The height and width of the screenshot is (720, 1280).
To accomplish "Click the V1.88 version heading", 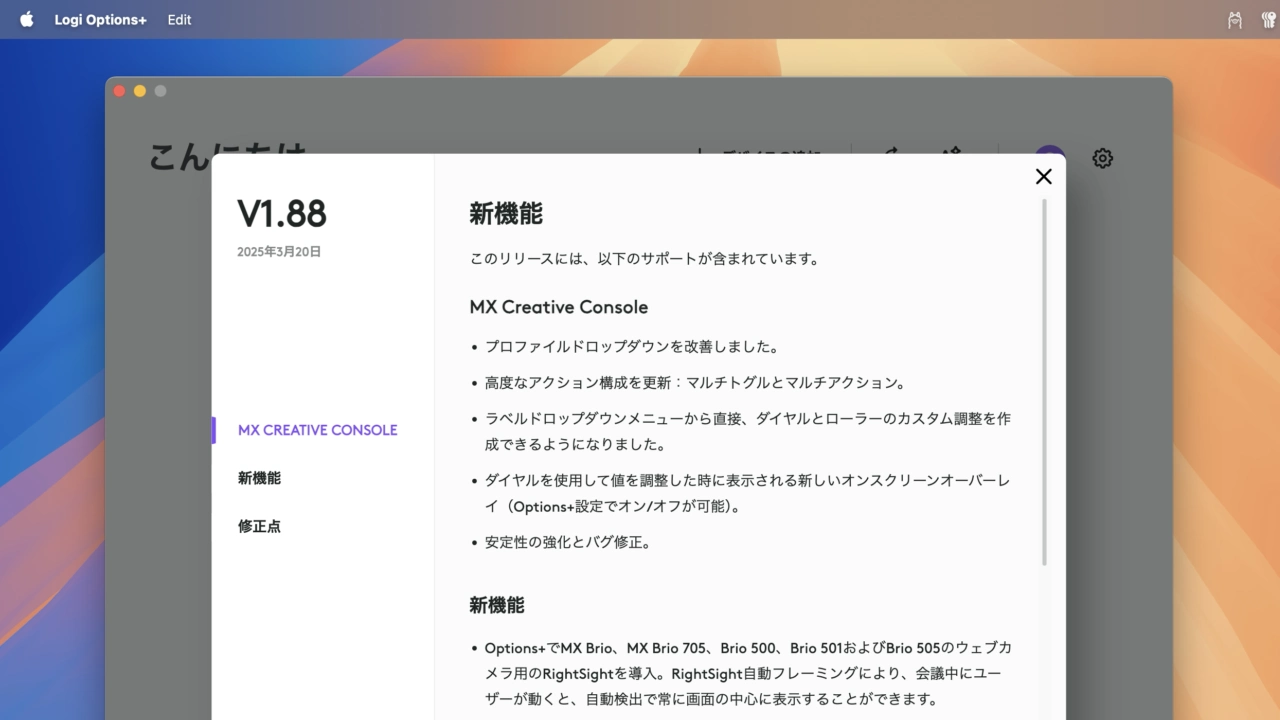I will pyautogui.click(x=281, y=214).
